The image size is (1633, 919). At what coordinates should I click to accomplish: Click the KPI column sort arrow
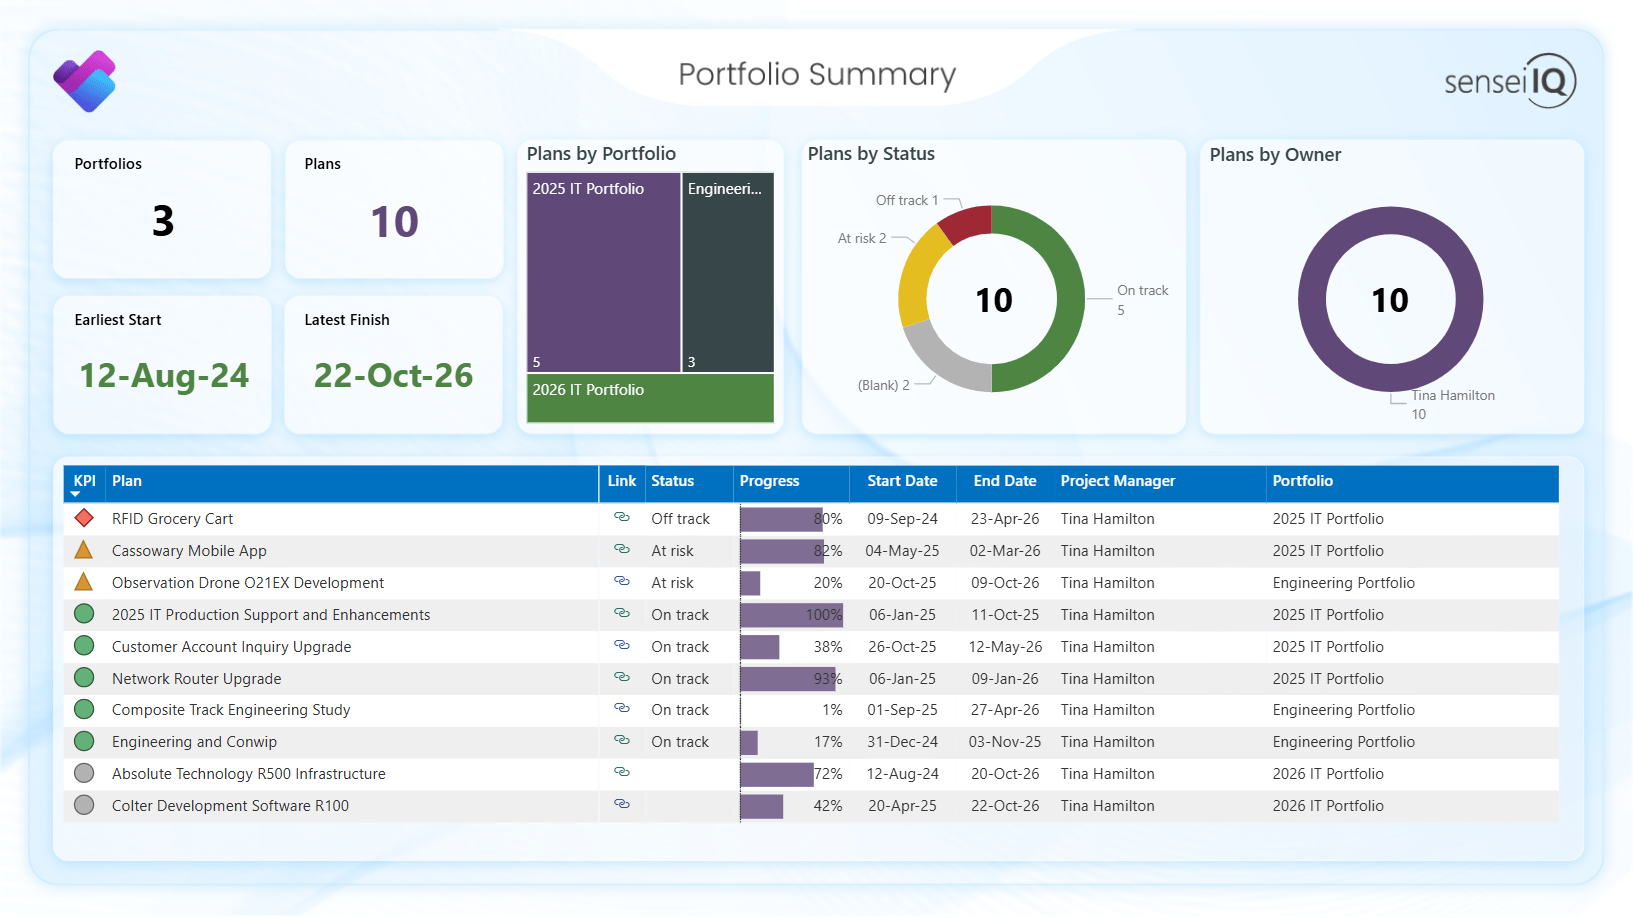(75, 494)
